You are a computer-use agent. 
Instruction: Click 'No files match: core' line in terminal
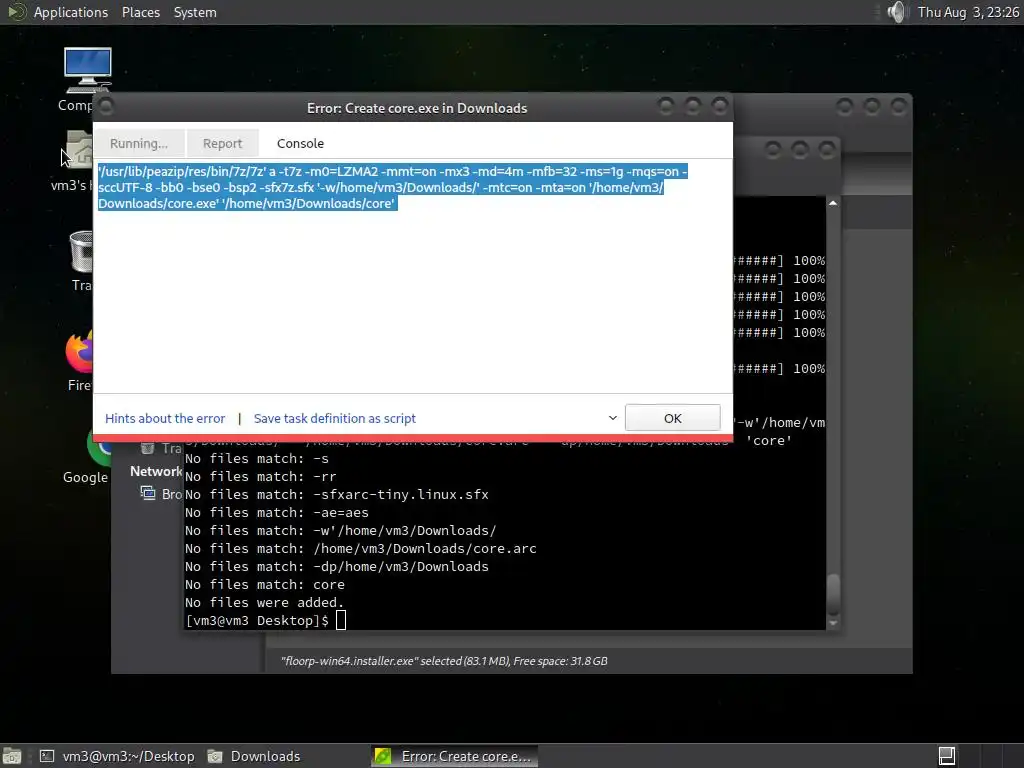coord(264,584)
